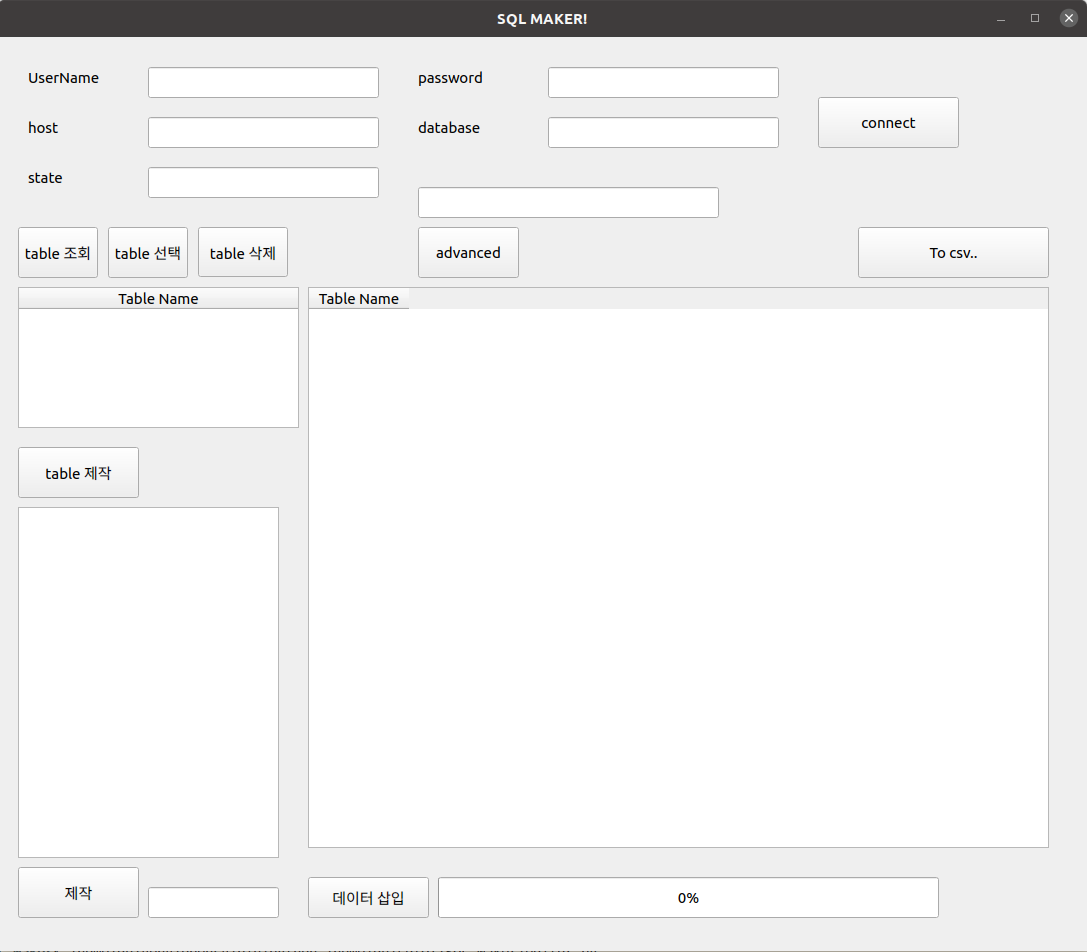Maximize the SQL MAKER! window
The height and width of the screenshot is (952, 1087).
pos(1035,19)
